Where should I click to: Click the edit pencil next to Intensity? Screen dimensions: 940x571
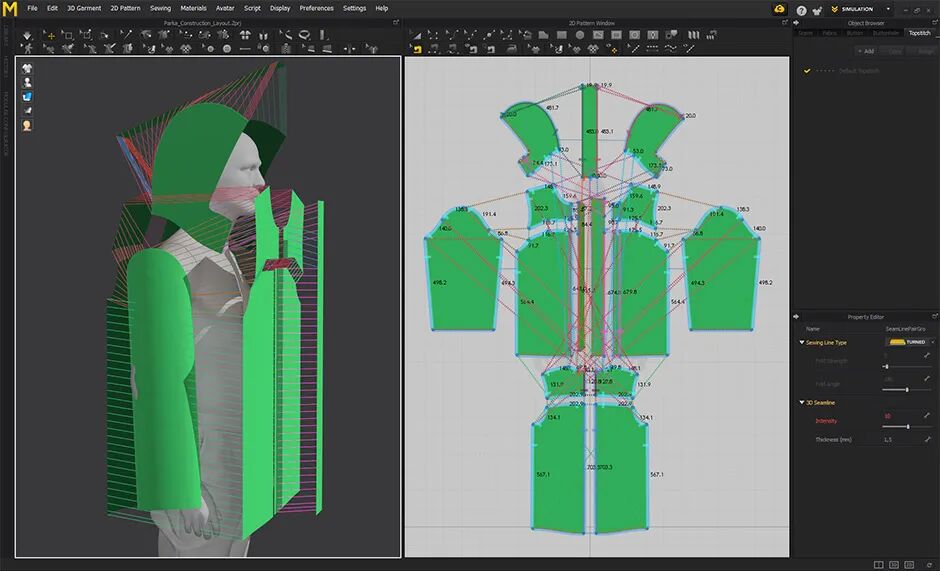[927, 415]
